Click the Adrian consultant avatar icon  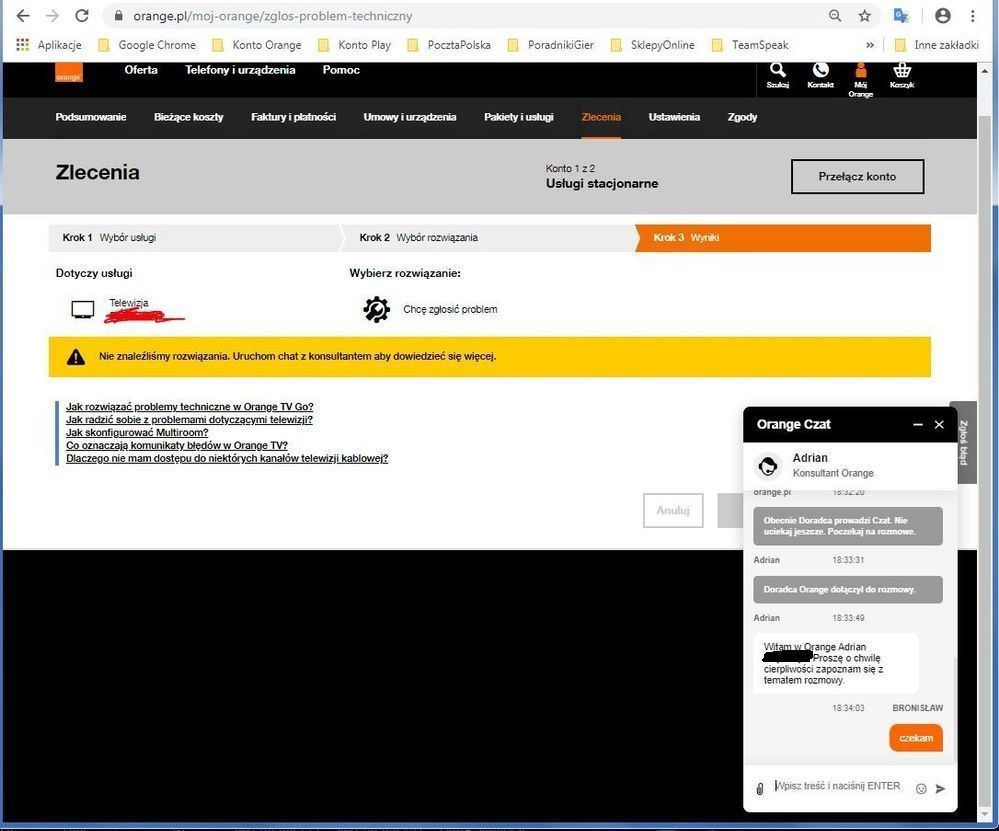[768, 465]
